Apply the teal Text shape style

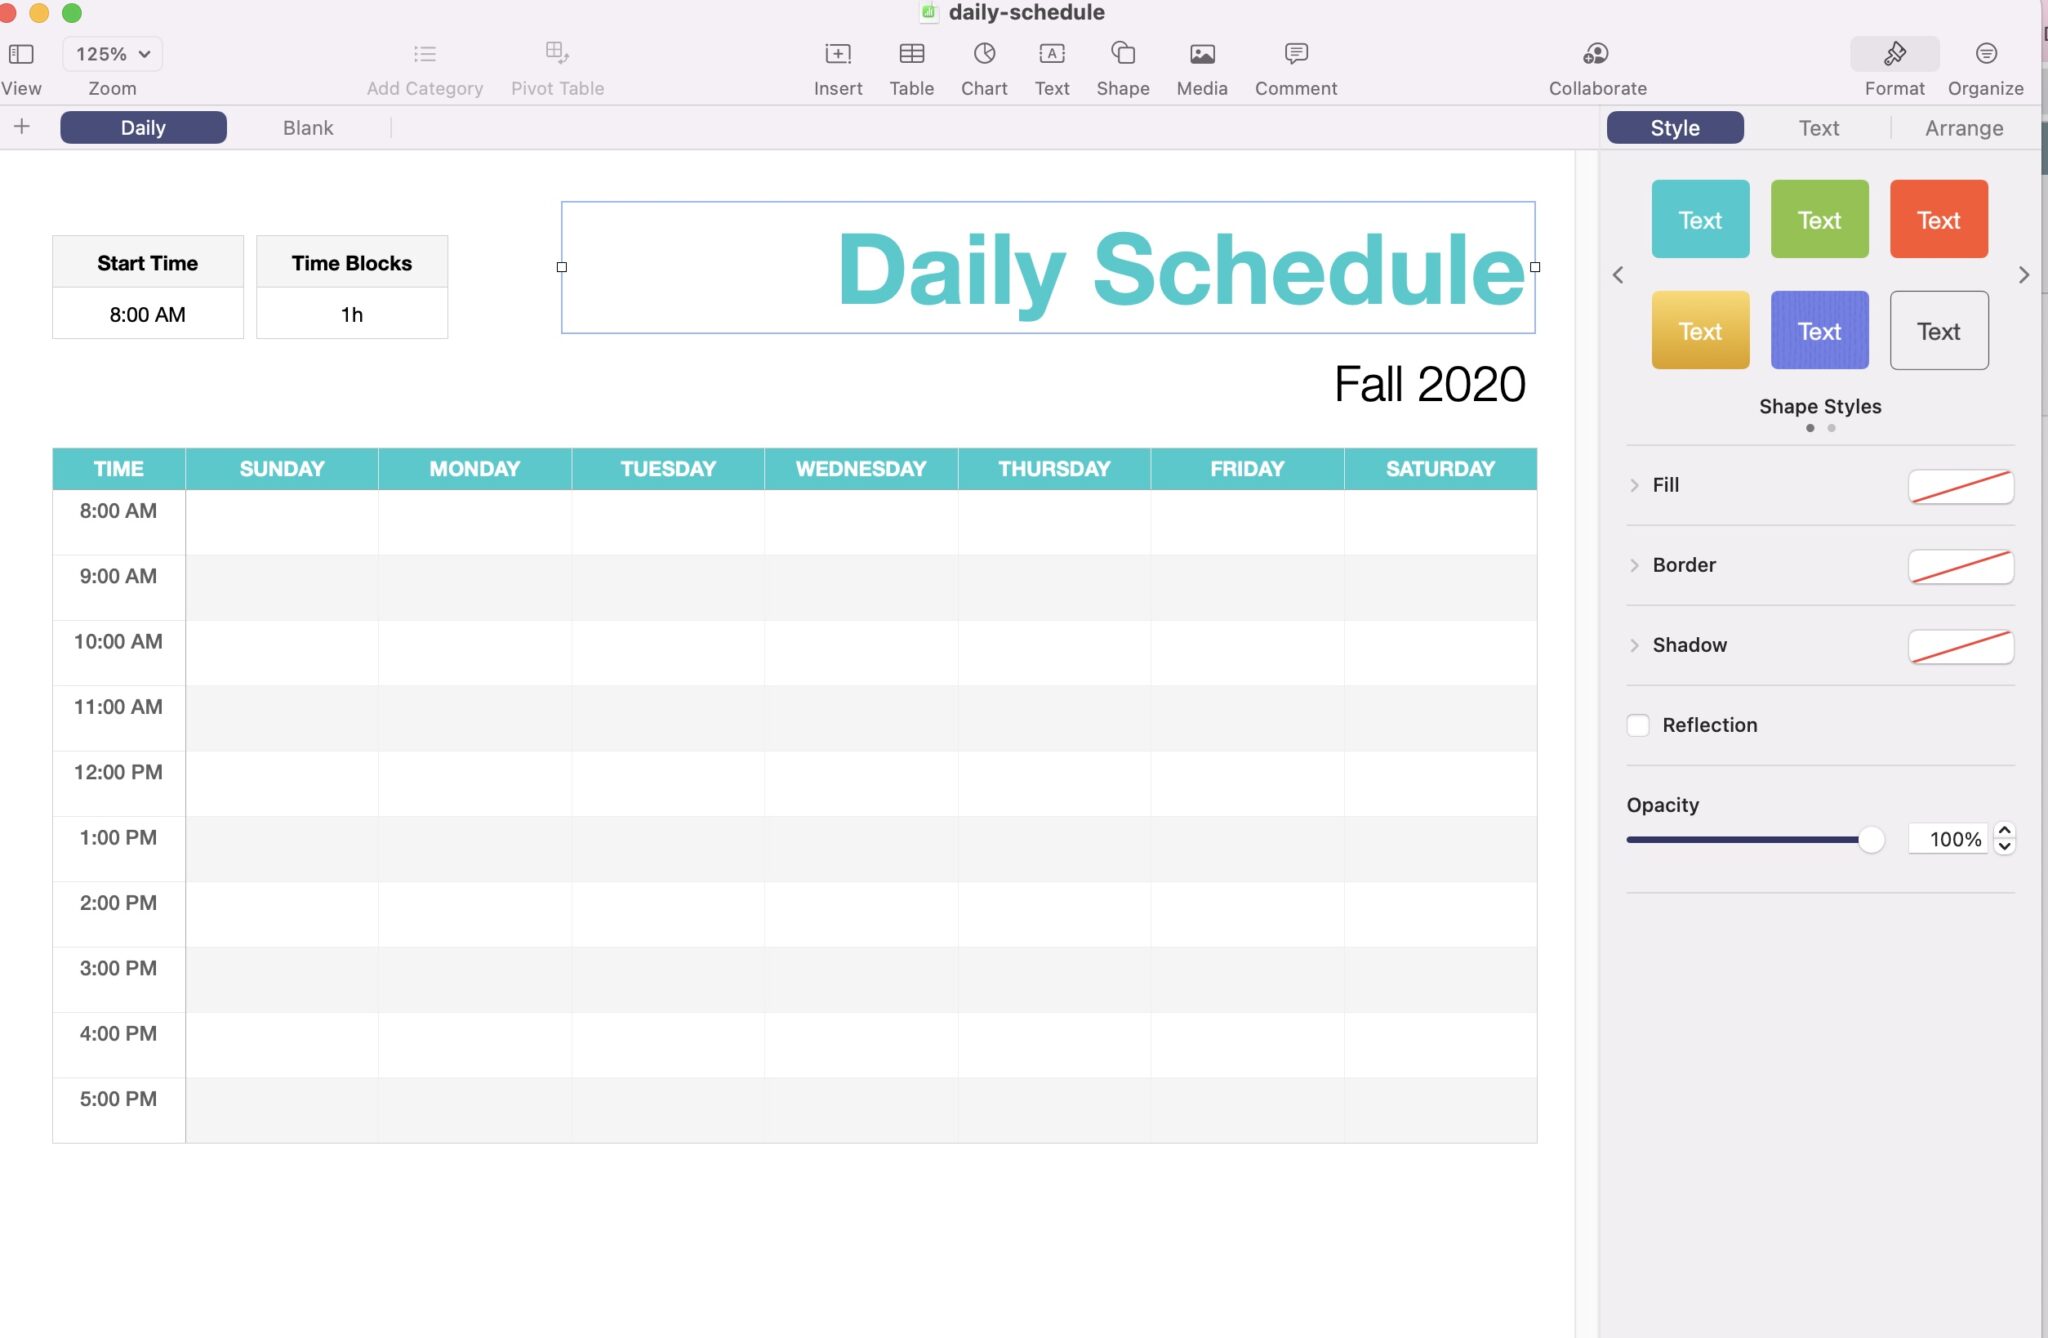coord(1700,219)
